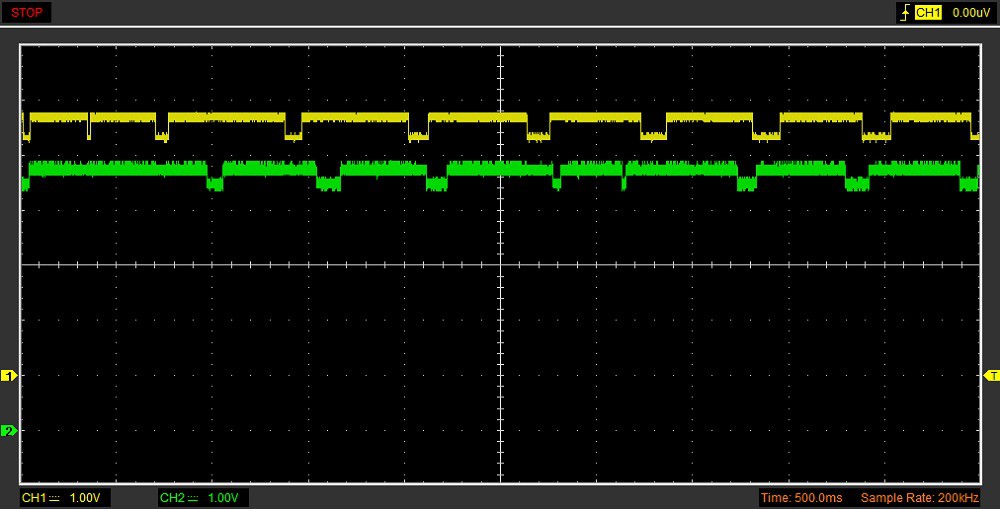
Task: Click the yellow channel 1 ground marker
Action: (x=9, y=376)
